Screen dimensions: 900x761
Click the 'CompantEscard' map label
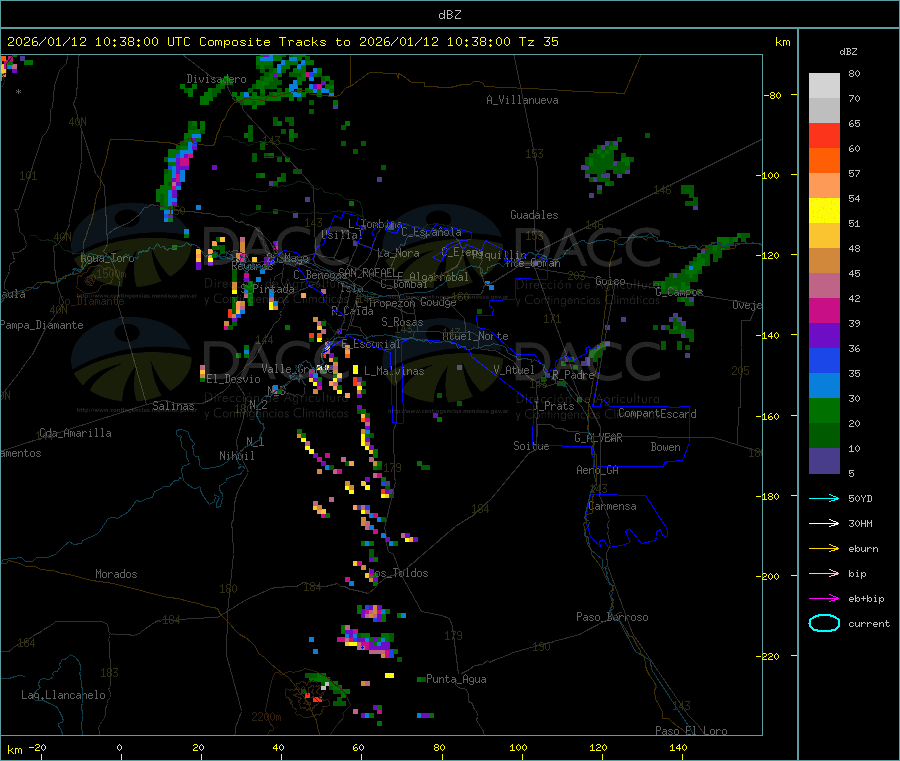pos(657,413)
